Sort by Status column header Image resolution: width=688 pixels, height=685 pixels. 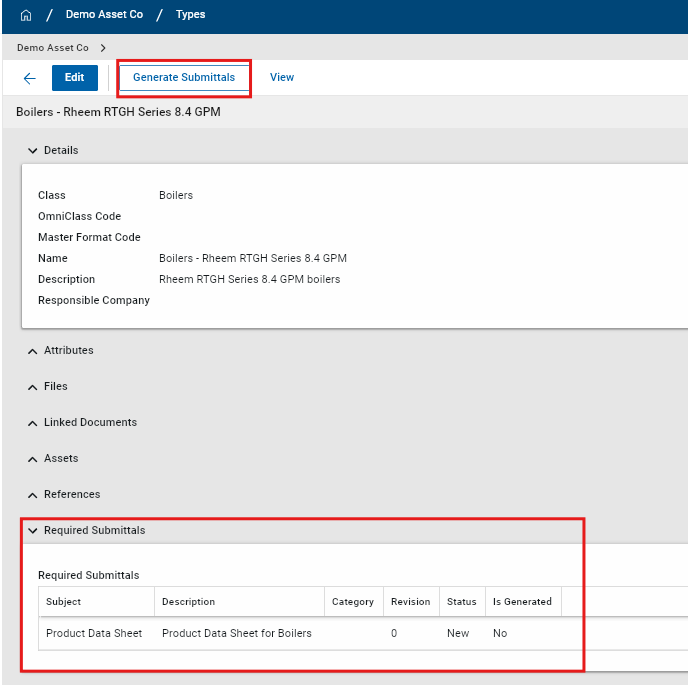coord(461,602)
